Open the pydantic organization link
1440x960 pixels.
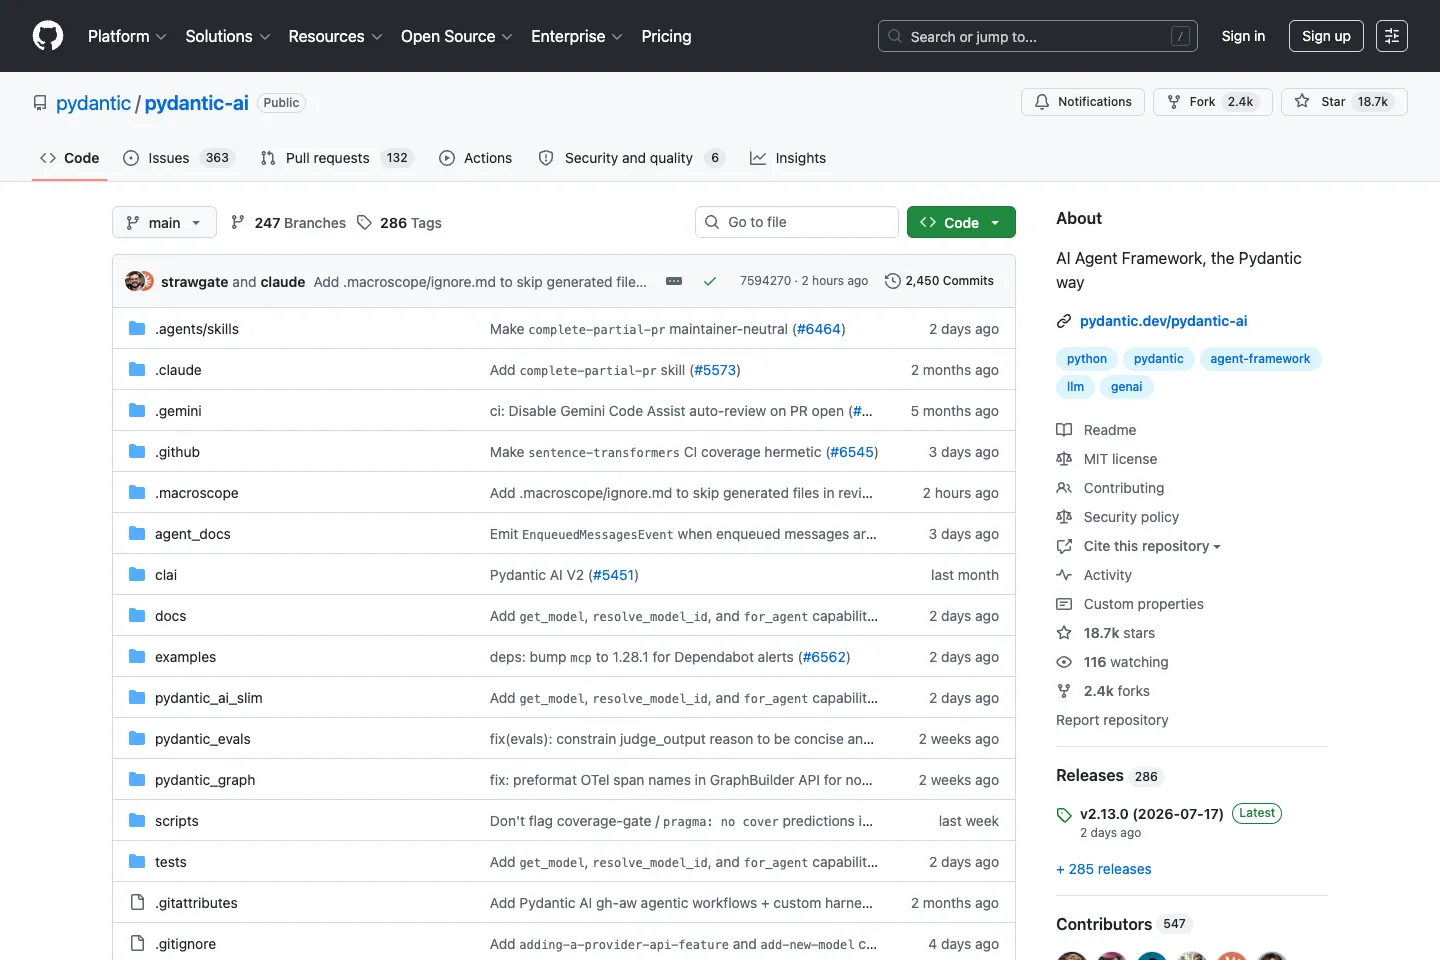tap(93, 103)
